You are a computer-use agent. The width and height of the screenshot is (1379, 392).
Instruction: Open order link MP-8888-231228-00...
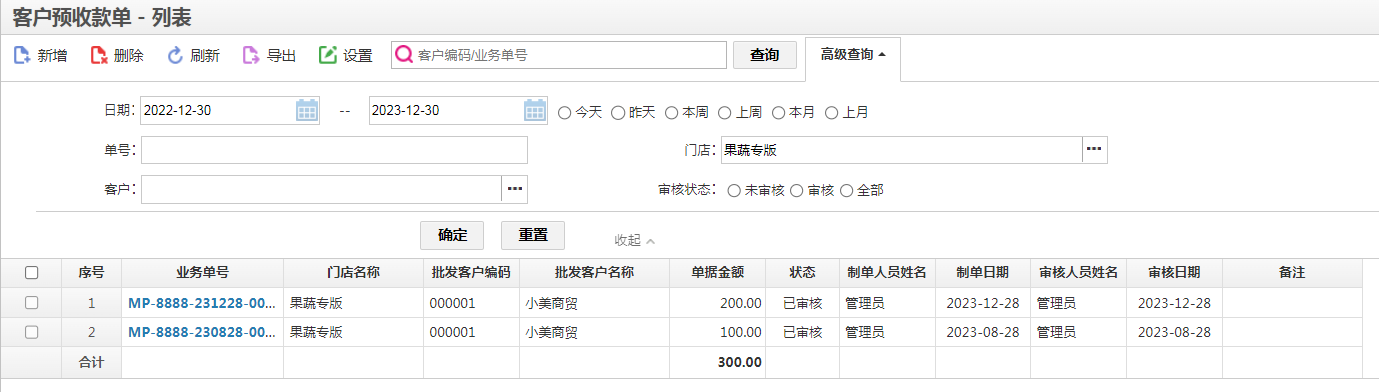(201, 303)
